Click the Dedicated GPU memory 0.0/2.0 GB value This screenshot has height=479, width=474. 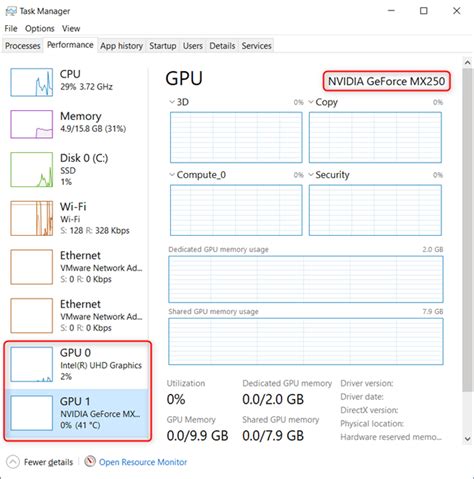point(273,399)
